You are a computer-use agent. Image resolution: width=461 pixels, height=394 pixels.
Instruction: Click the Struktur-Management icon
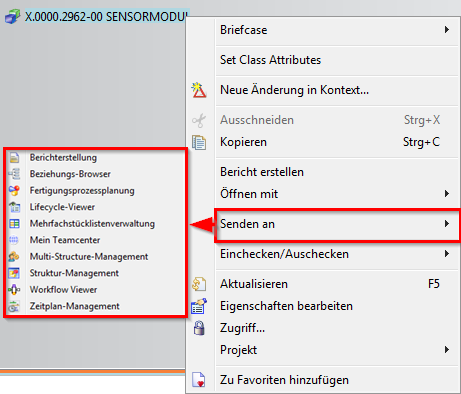pyautogui.click(x=14, y=273)
